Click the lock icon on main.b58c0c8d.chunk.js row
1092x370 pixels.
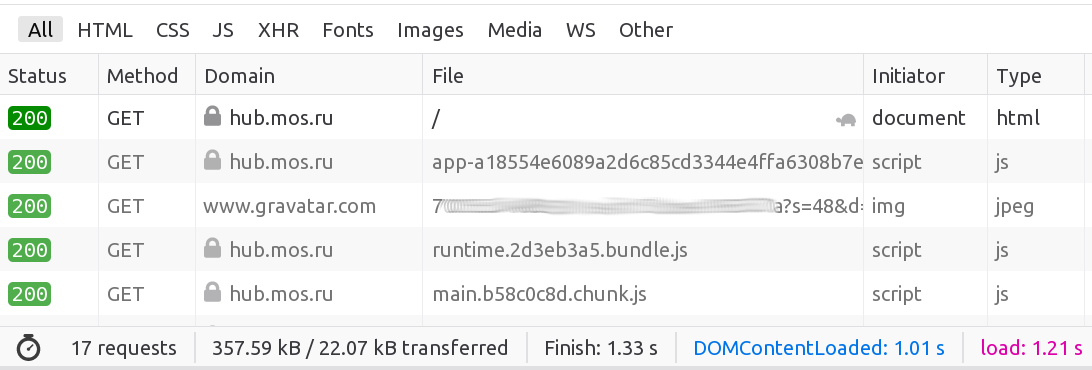pyautogui.click(x=212, y=292)
